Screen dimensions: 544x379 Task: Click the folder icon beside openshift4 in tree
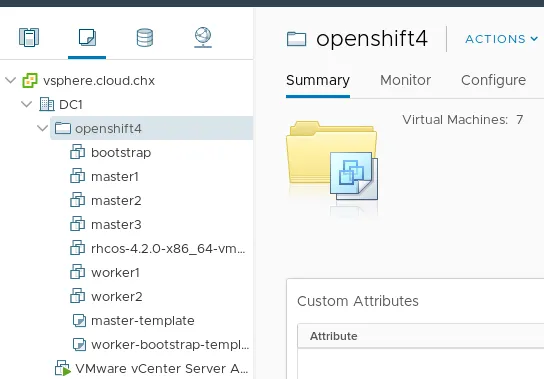(x=63, y=128)
